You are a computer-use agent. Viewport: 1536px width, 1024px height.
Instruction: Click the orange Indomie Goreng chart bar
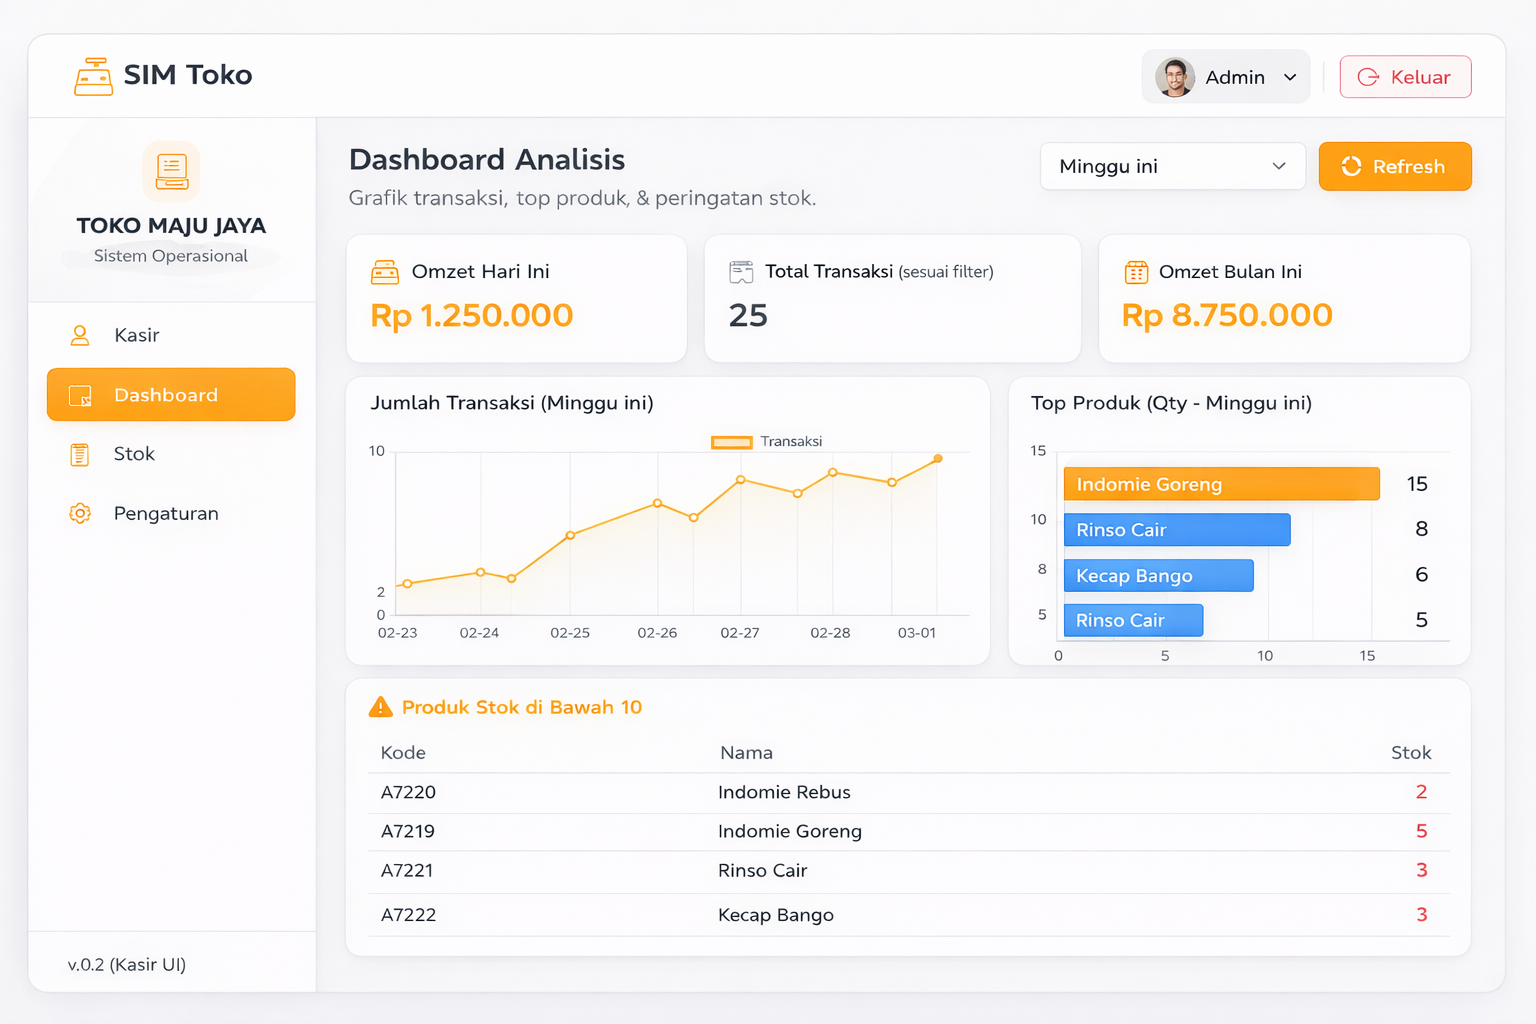1221,484
